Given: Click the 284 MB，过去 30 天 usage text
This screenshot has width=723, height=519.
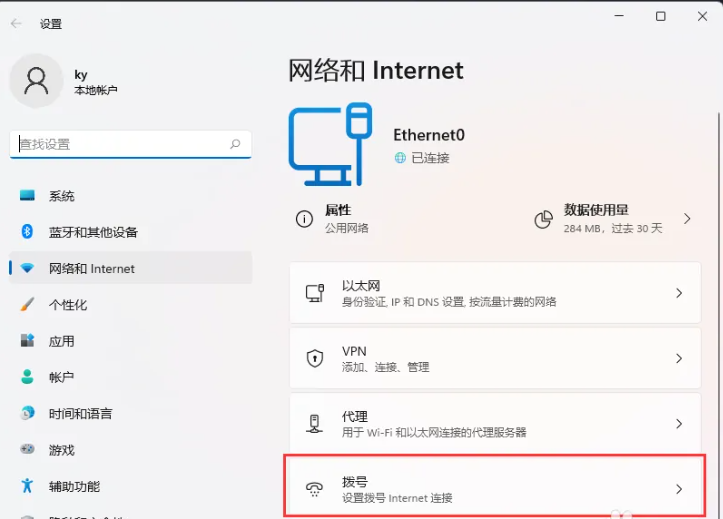Looking at the screenshot, I should [613, 228].
